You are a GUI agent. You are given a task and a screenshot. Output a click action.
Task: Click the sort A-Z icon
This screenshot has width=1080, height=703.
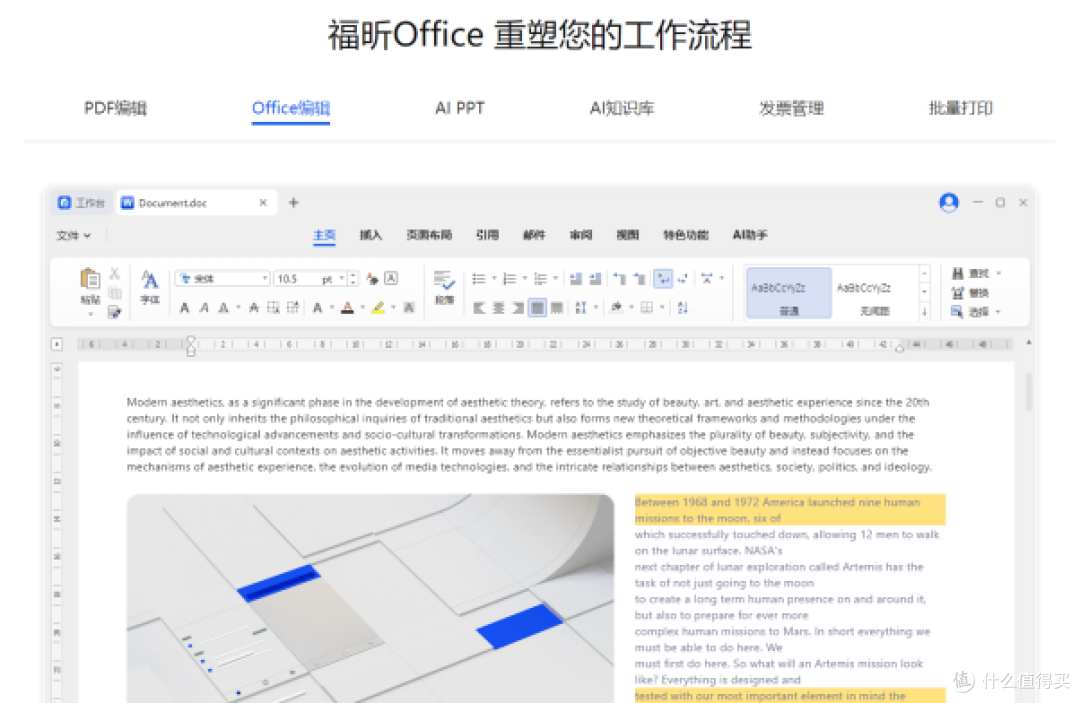tap(683, 308)
